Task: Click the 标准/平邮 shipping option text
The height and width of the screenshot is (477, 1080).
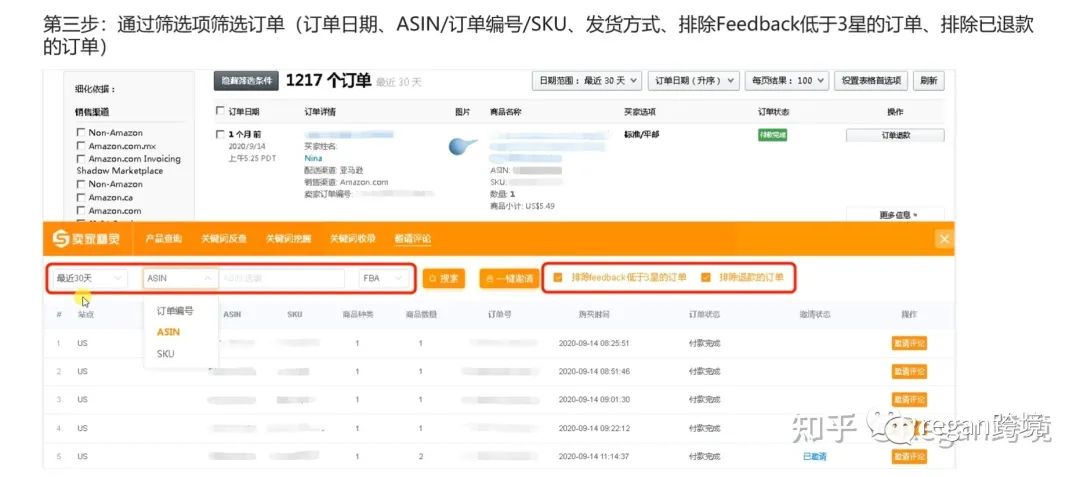Action: click(641, 134)
